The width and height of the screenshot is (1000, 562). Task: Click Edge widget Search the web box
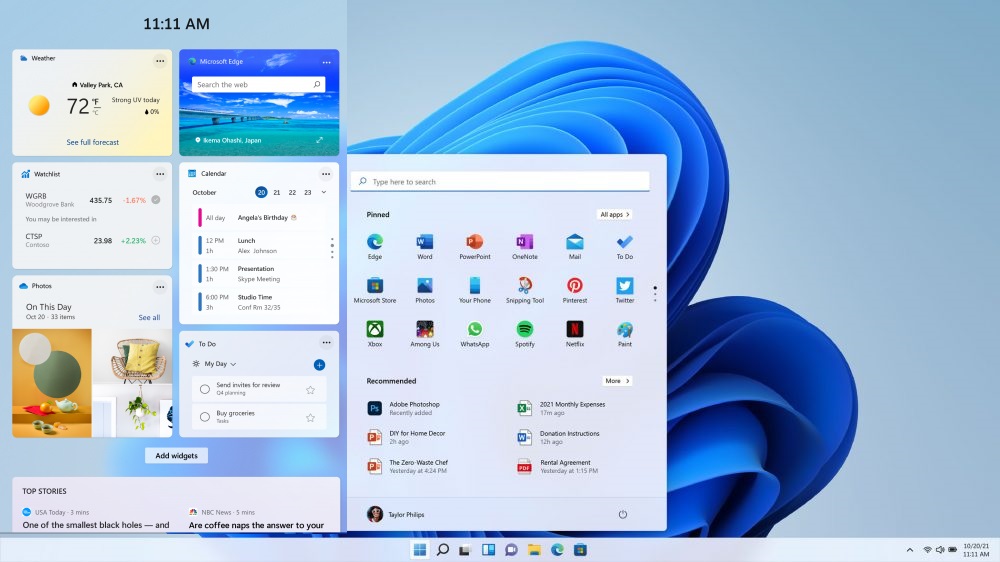click(258, 84)
